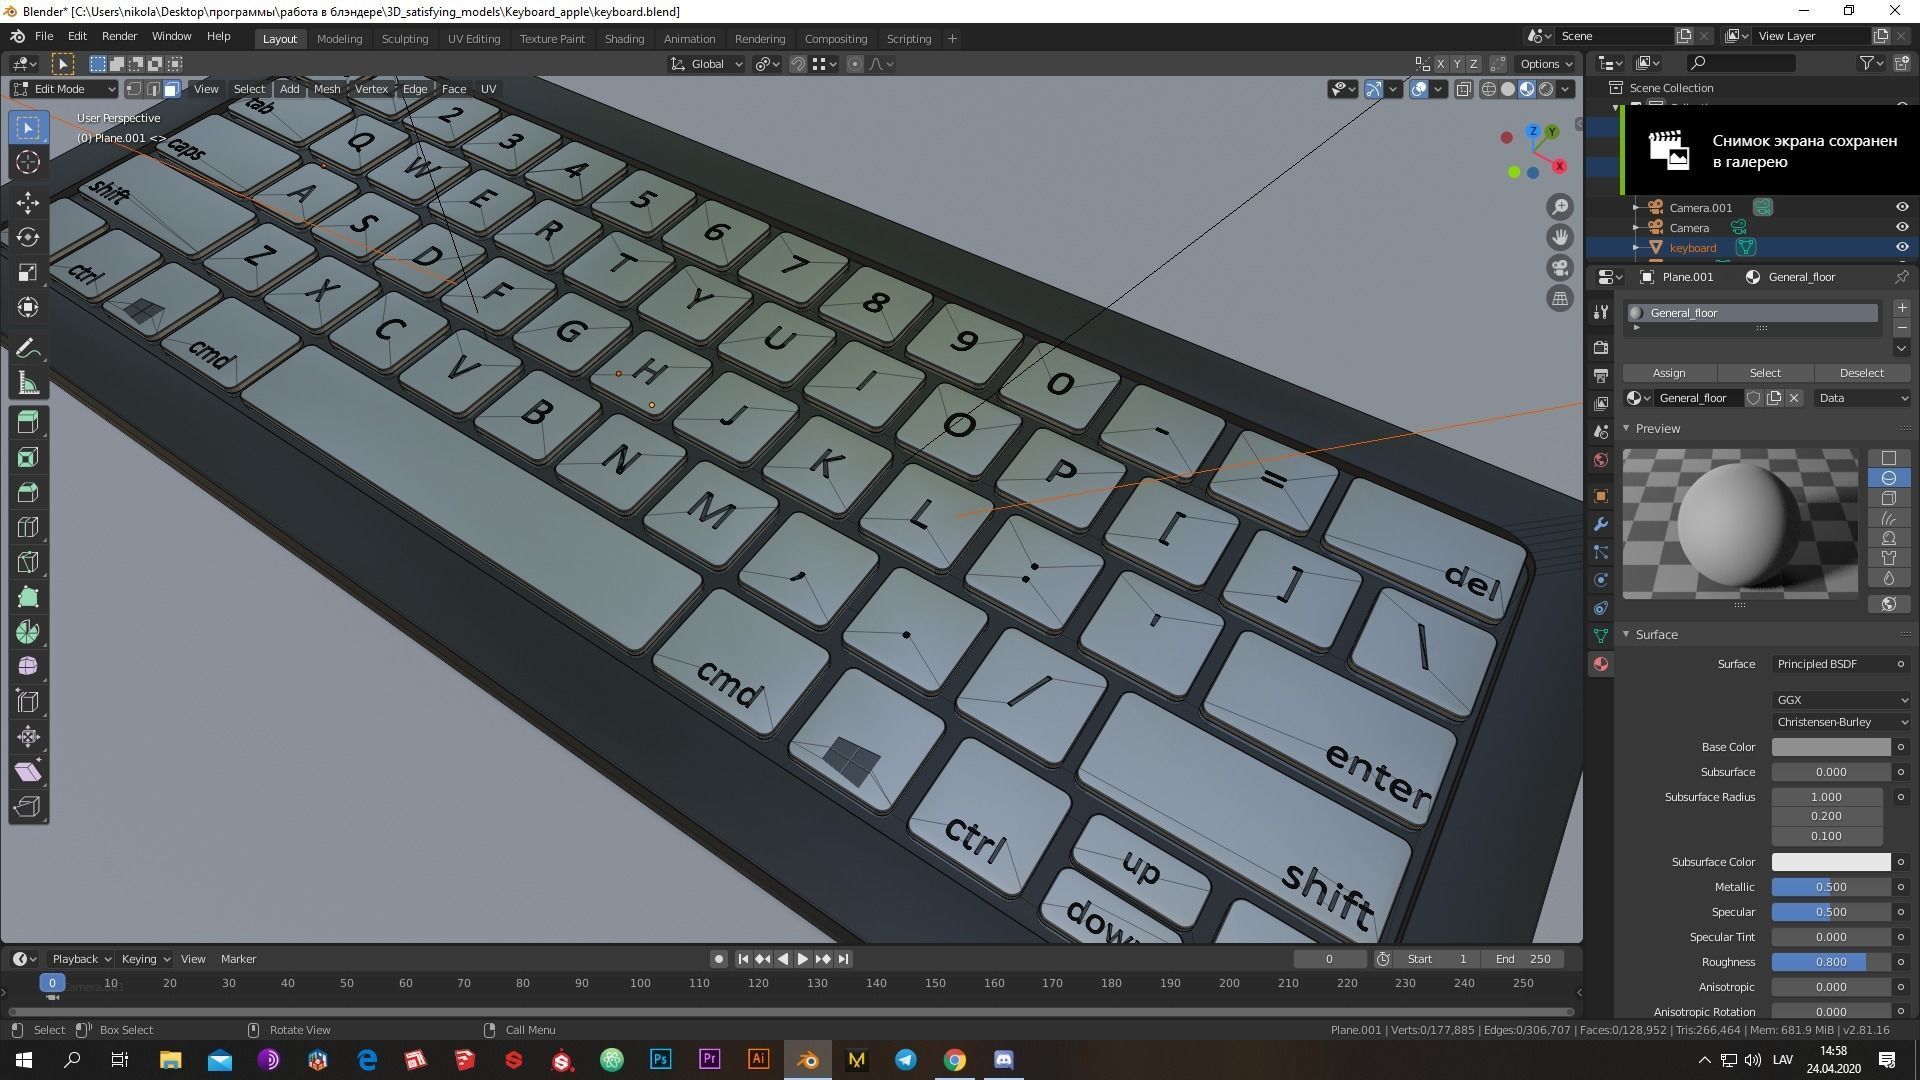Expand Camera.001 in outliner
The height and width of the screenshot is (1080, 1920).
pyautogui.click(x=1636, y=208)
